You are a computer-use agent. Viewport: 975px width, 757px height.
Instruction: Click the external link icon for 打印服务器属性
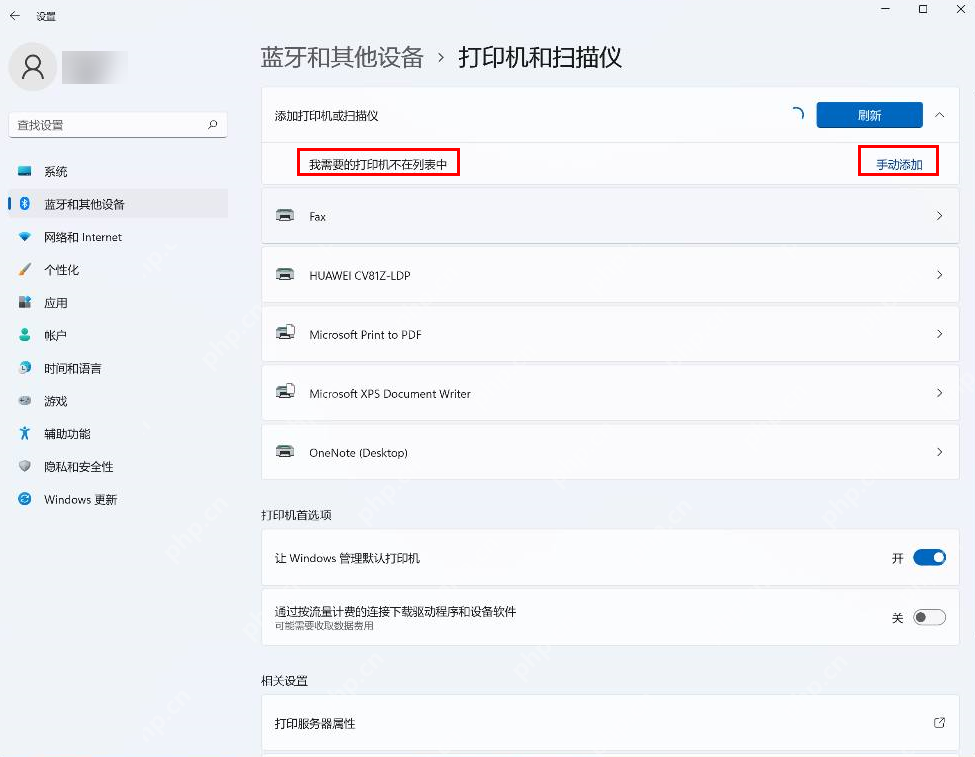[939, 723]
